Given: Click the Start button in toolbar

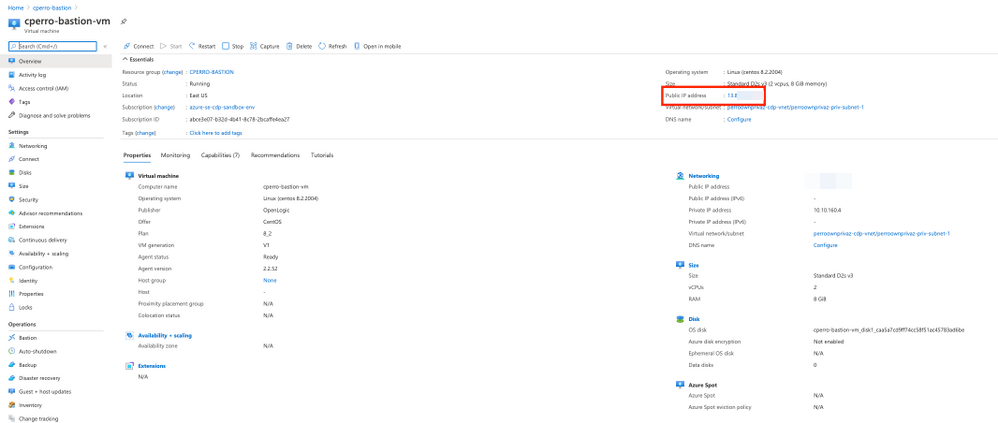Looking at the screenshot, I should 171,46.
